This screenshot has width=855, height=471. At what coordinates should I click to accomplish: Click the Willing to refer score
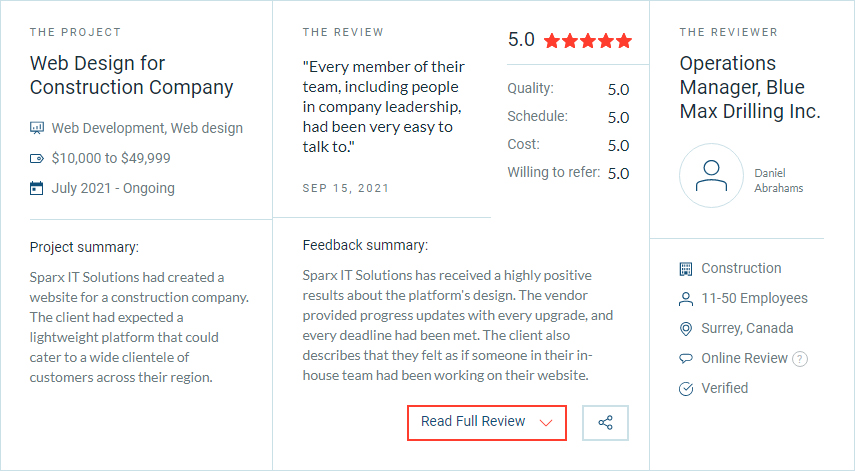618,173
